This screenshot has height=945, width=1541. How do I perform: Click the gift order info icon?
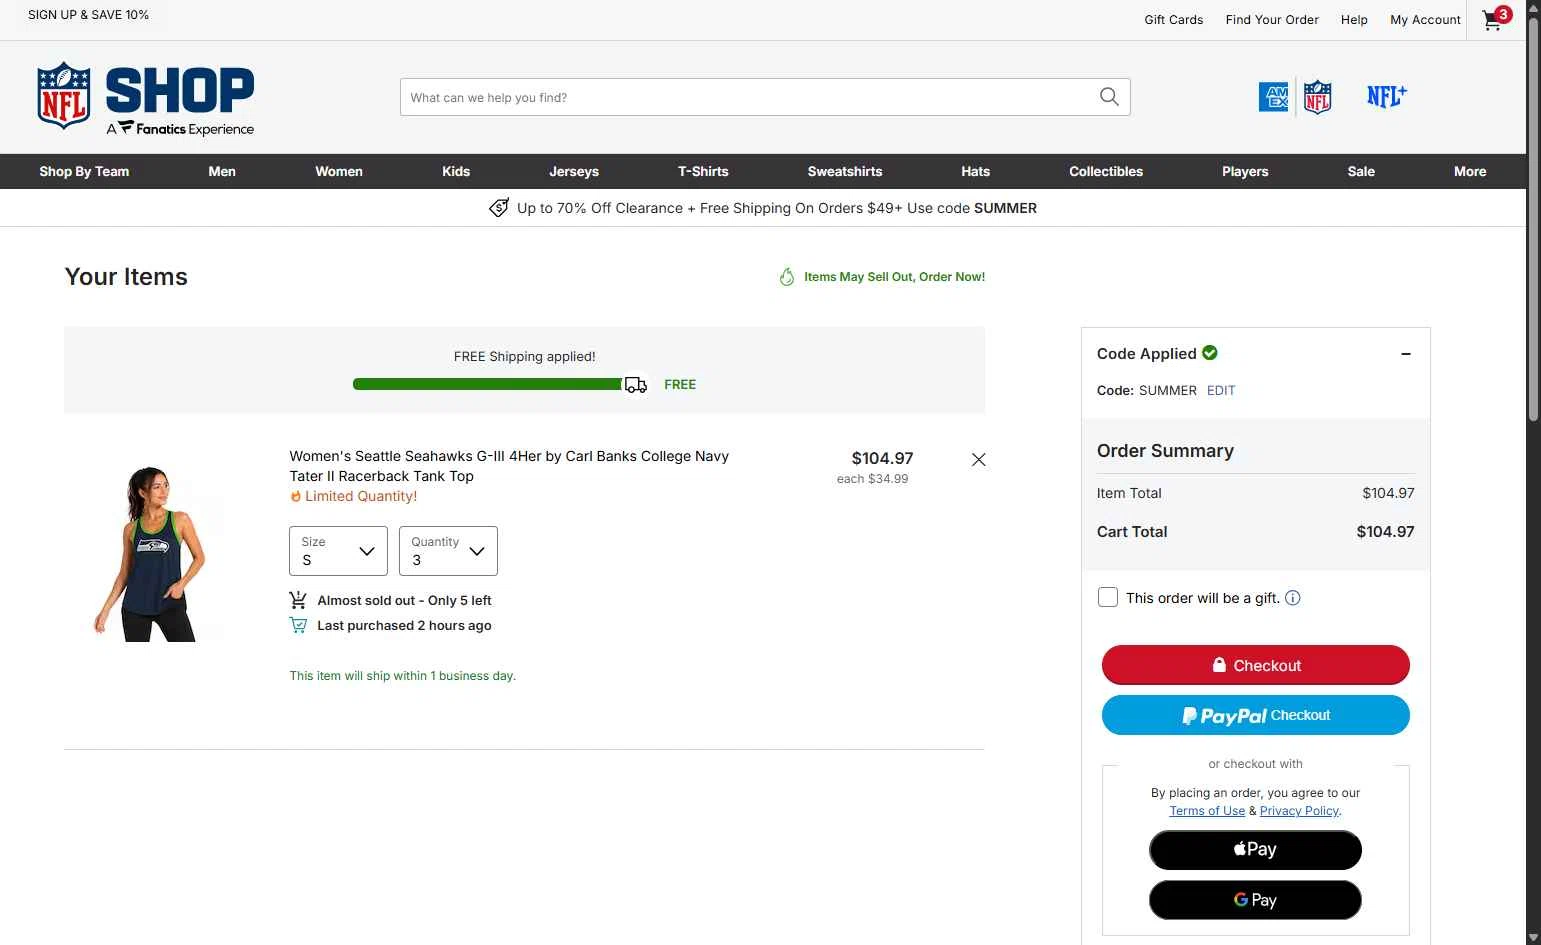coord(1293,598)
